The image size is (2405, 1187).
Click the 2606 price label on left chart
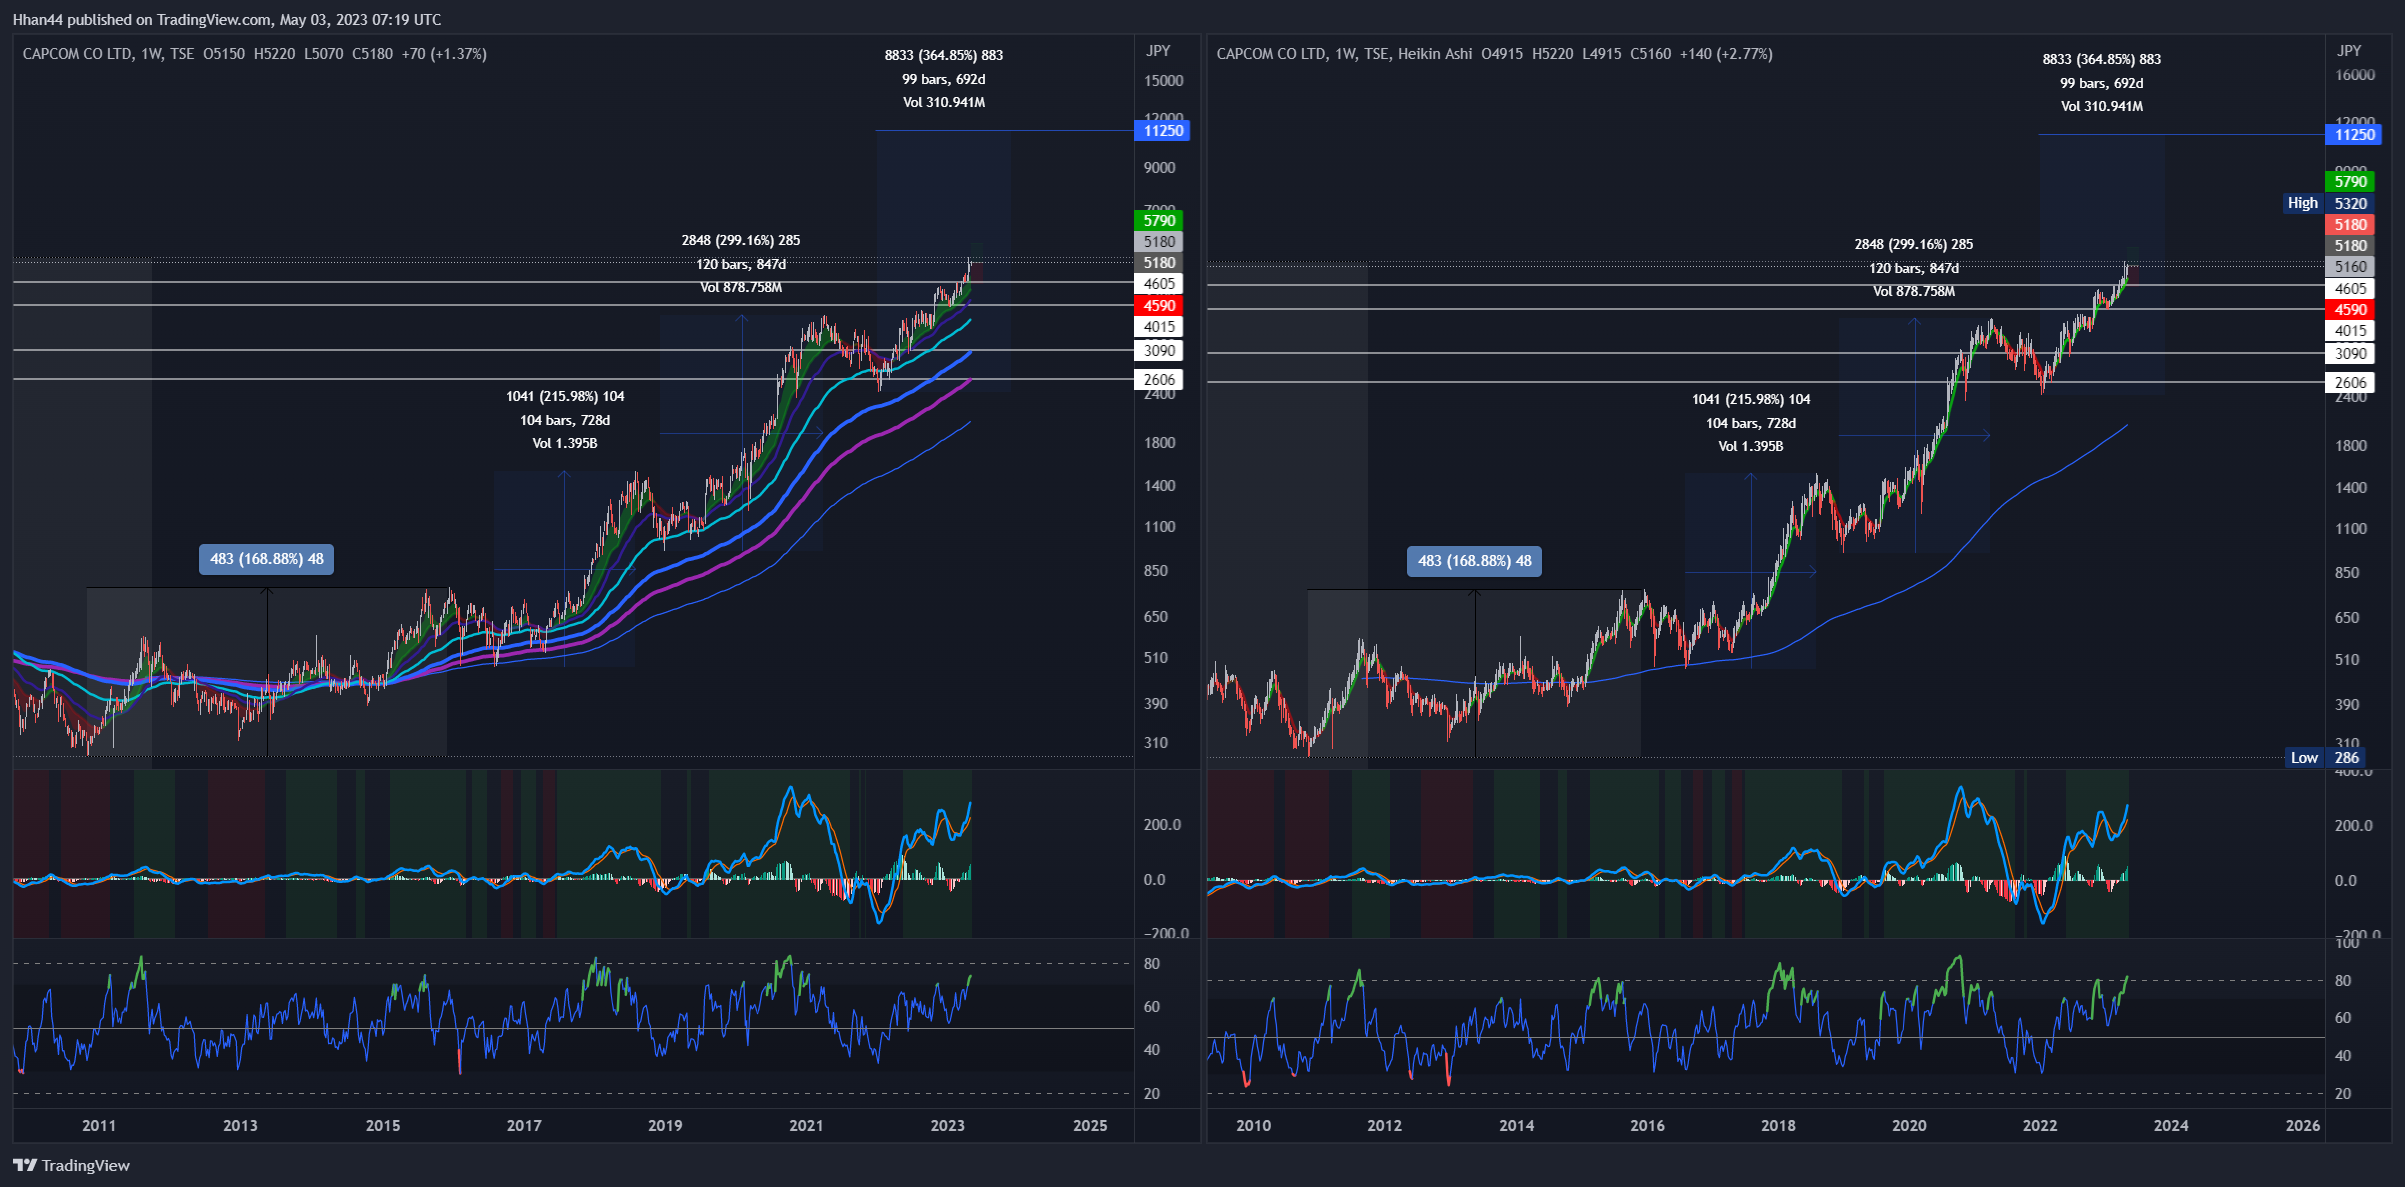pyautogui.click(x=1159, y=380)
